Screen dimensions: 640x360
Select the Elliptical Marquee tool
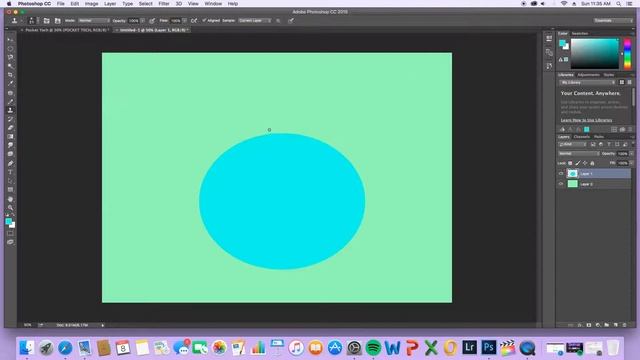click(x=10, y=49)
